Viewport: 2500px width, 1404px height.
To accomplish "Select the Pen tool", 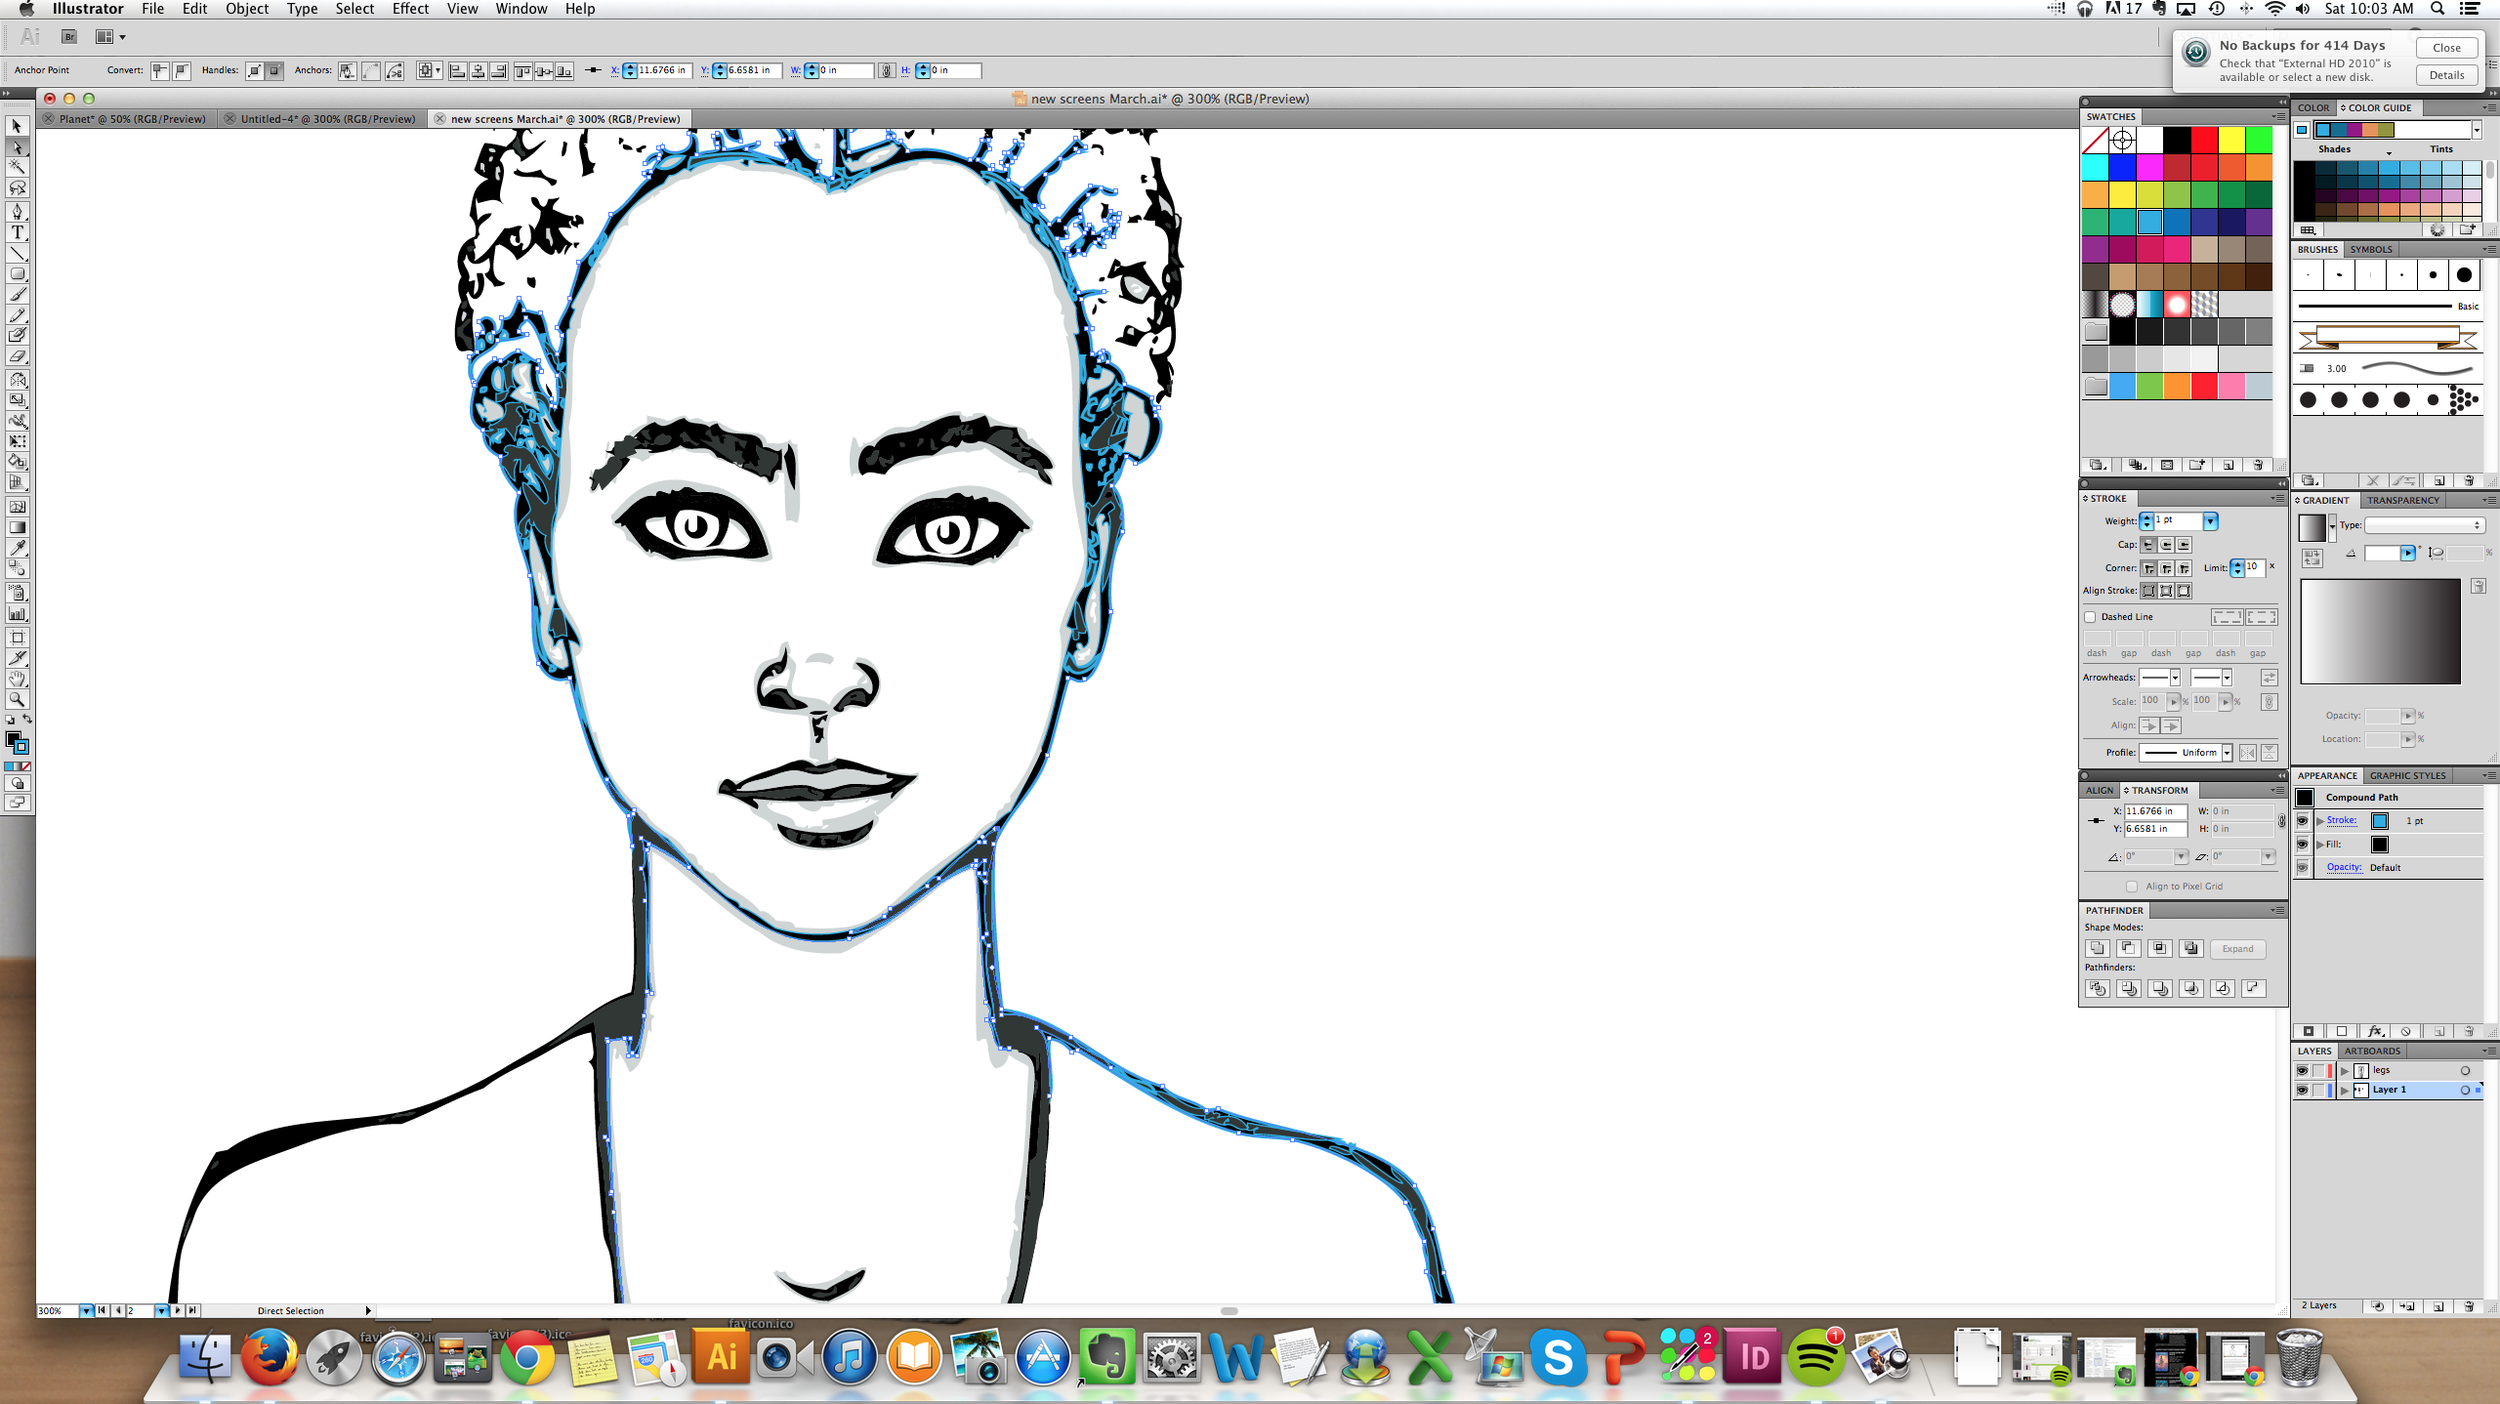I will pyautogui.click(x=17, y=212).
